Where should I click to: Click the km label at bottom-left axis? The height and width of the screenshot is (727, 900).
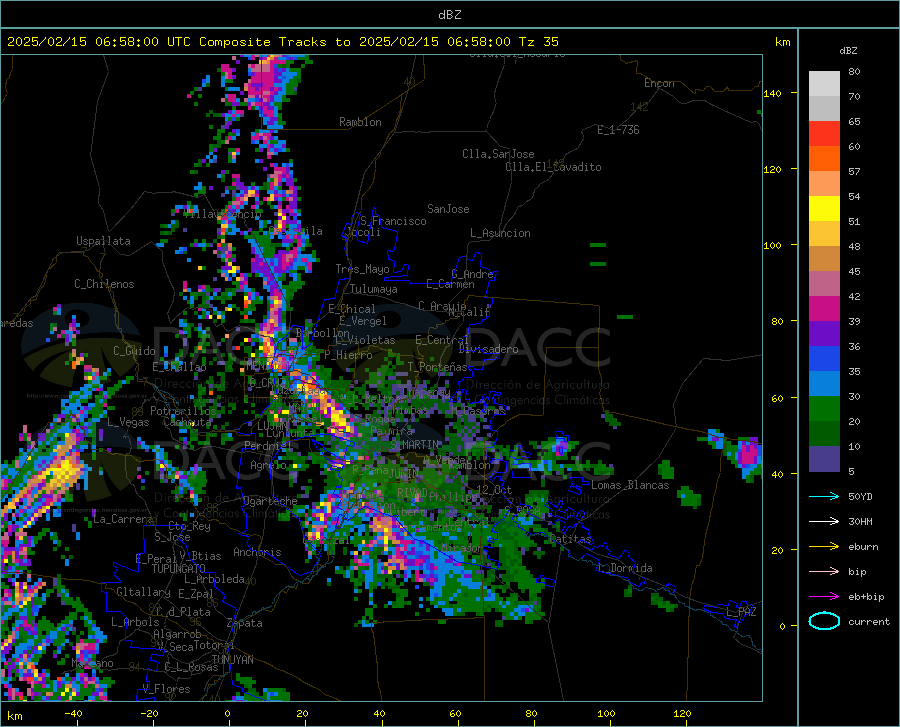14,716
